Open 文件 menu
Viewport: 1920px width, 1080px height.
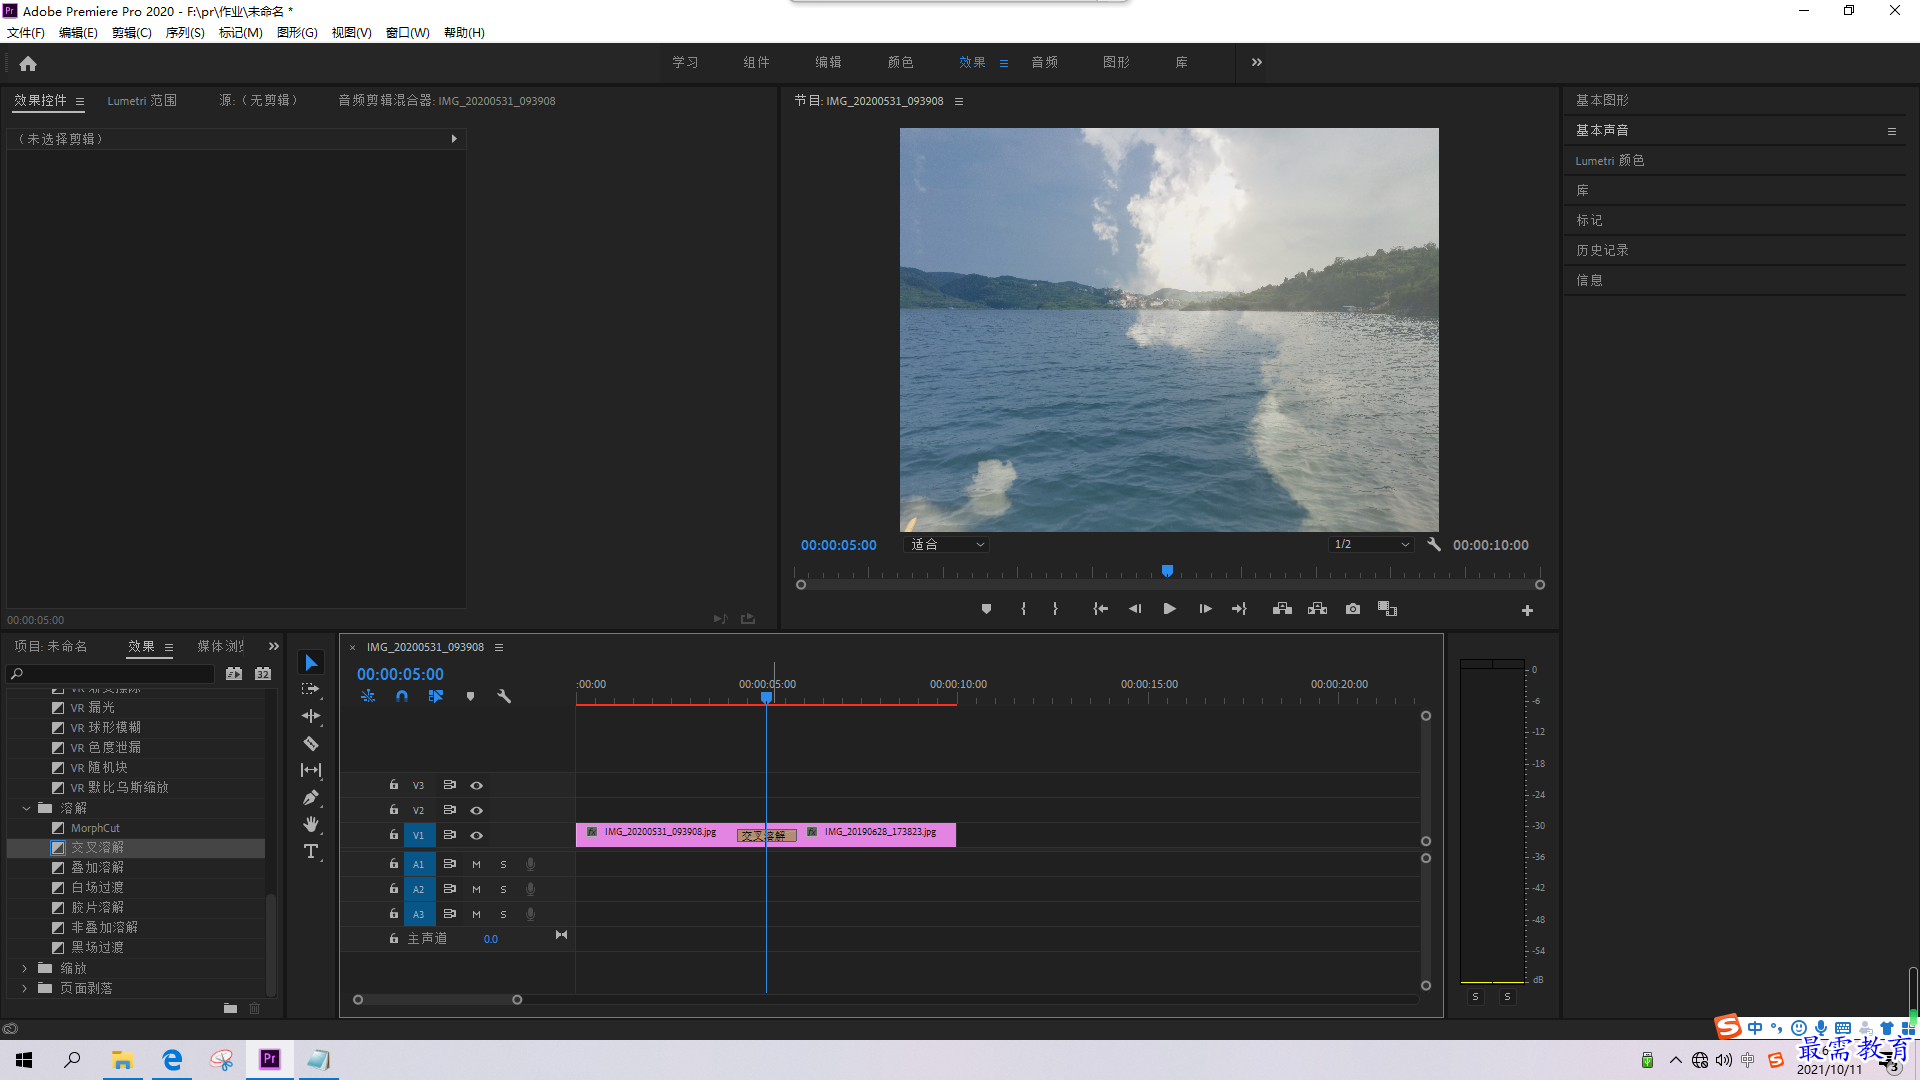26,33
